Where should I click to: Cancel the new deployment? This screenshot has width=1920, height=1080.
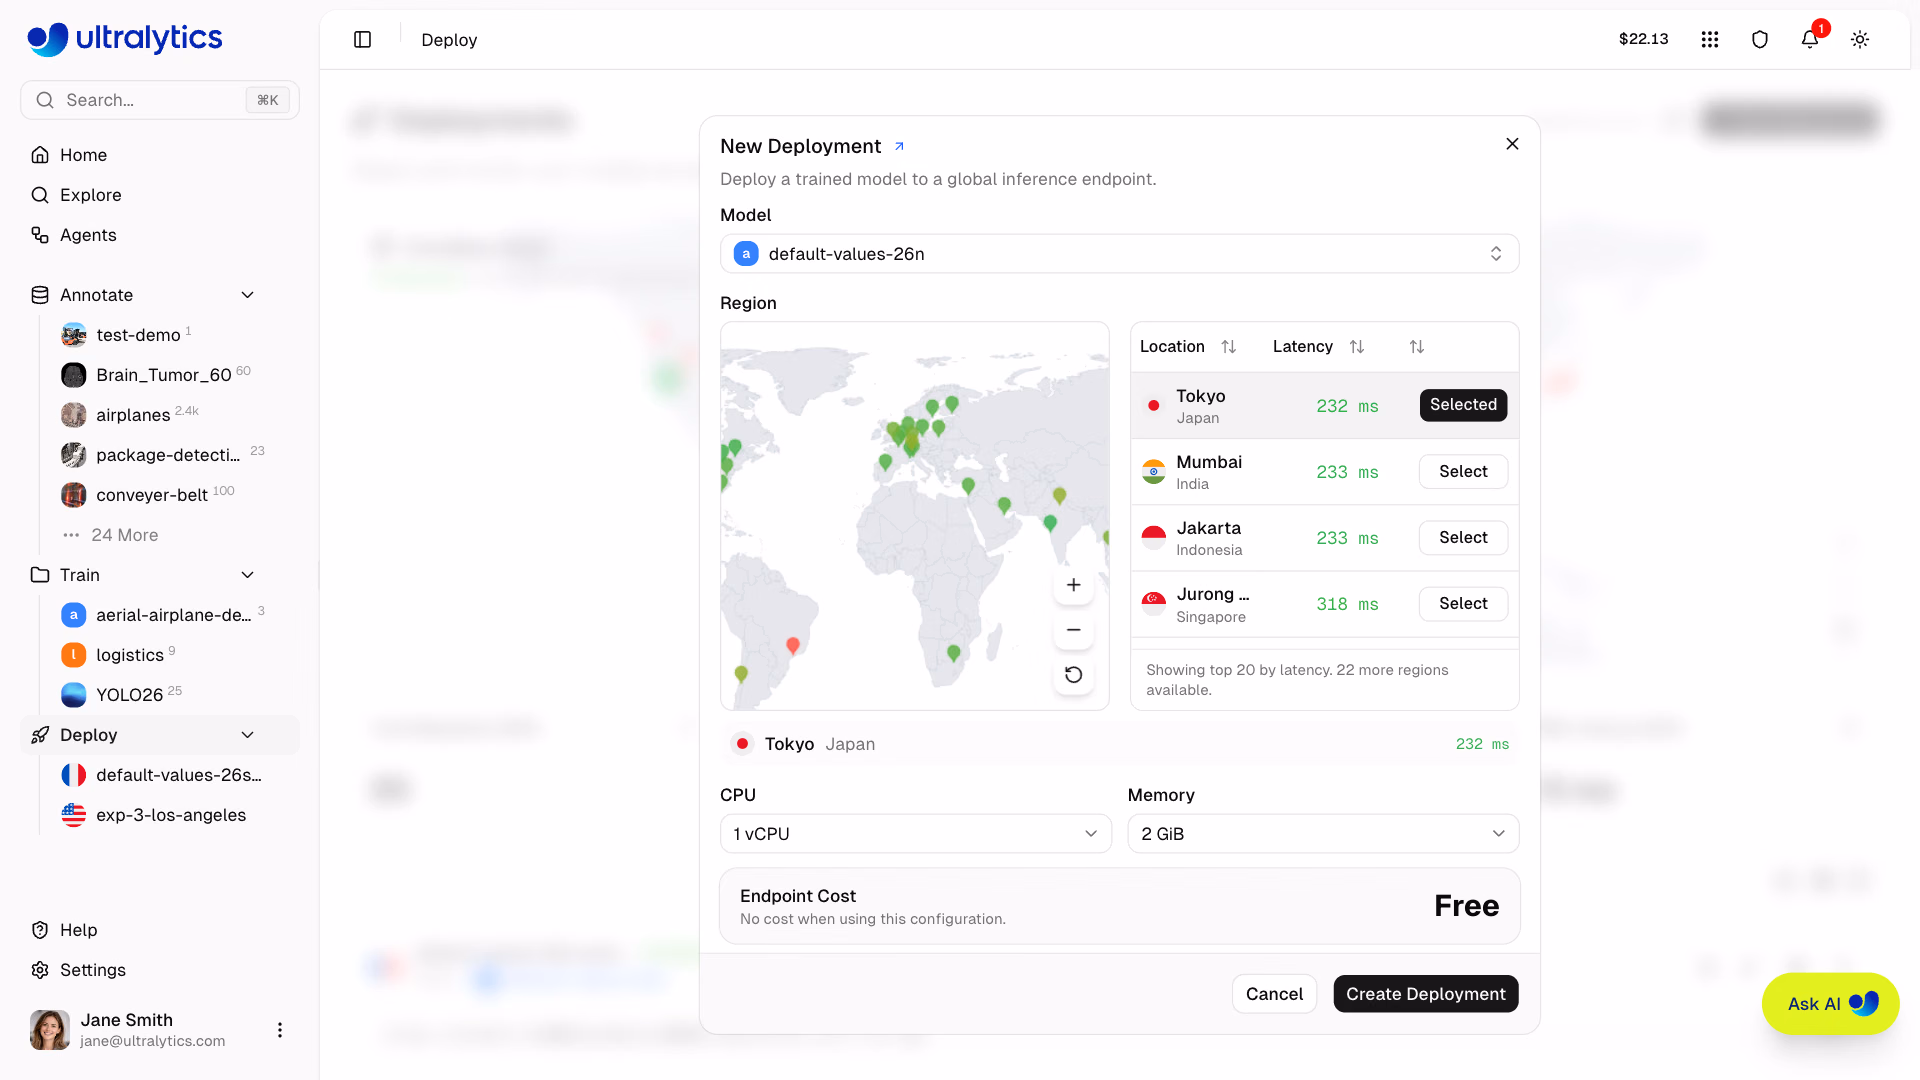click(x=1274, y=994)
